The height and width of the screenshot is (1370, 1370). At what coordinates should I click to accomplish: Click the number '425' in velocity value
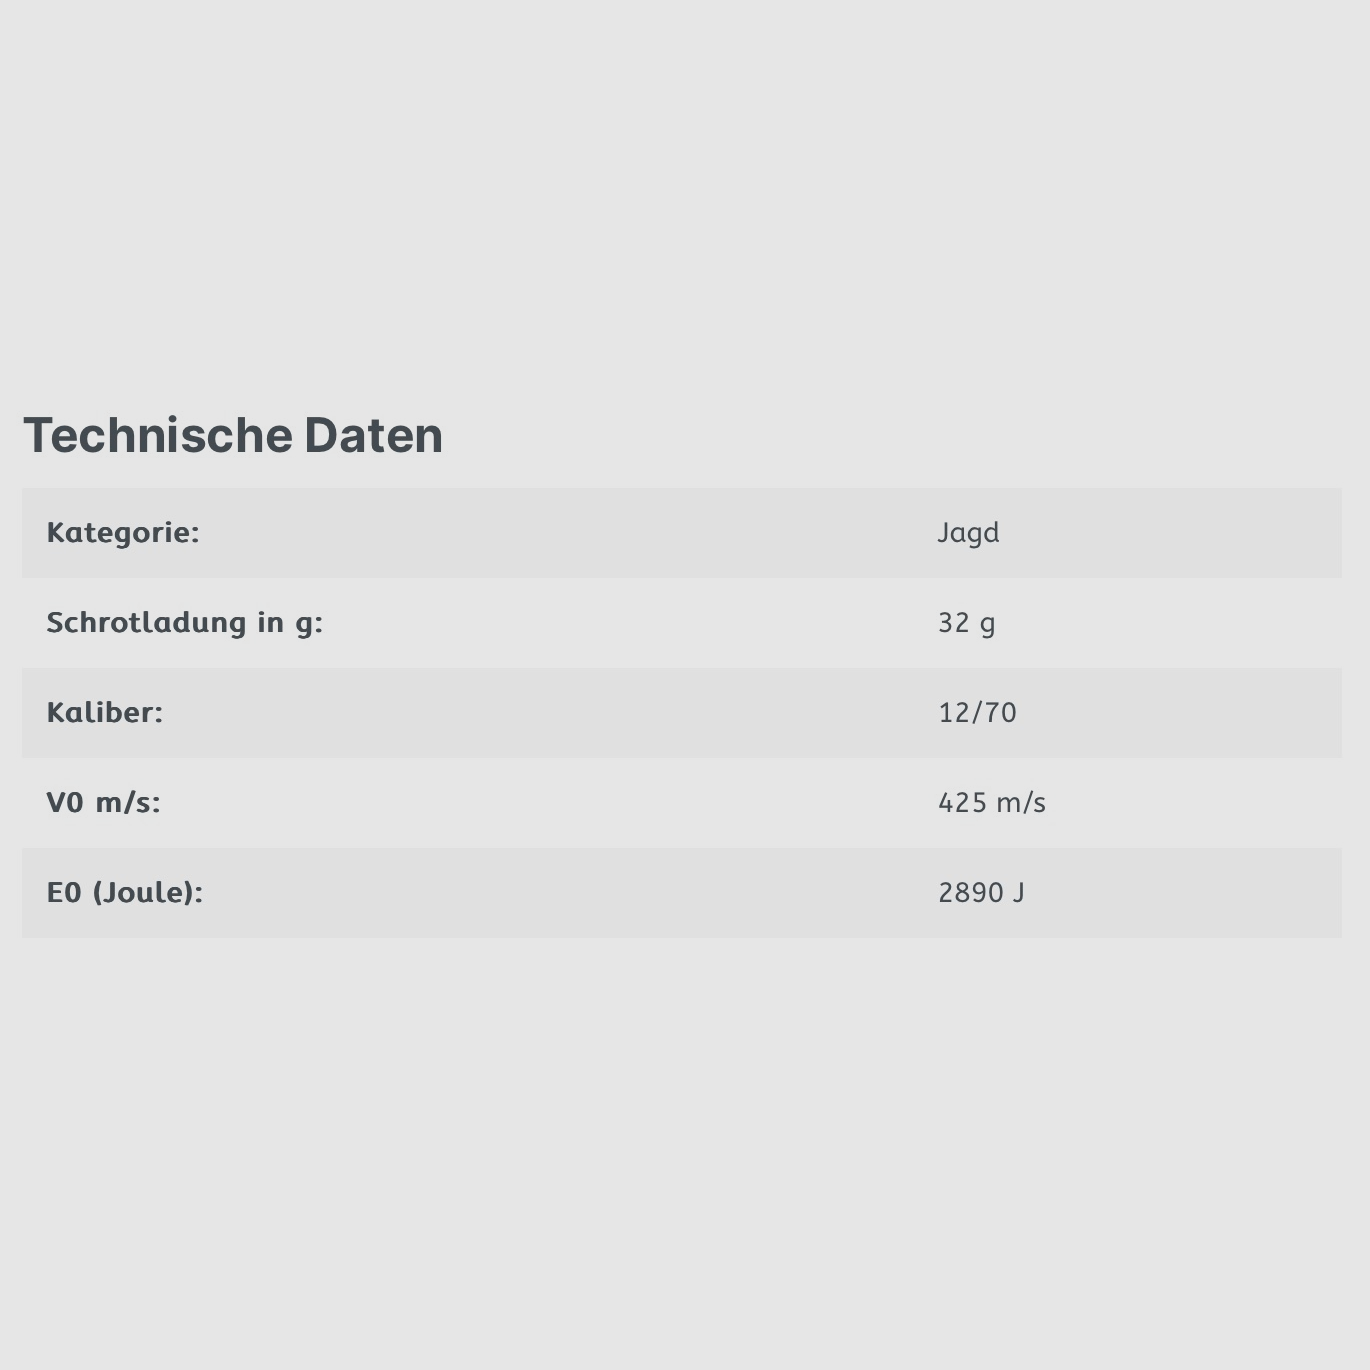pyautogui.click(x=962, y=802)
